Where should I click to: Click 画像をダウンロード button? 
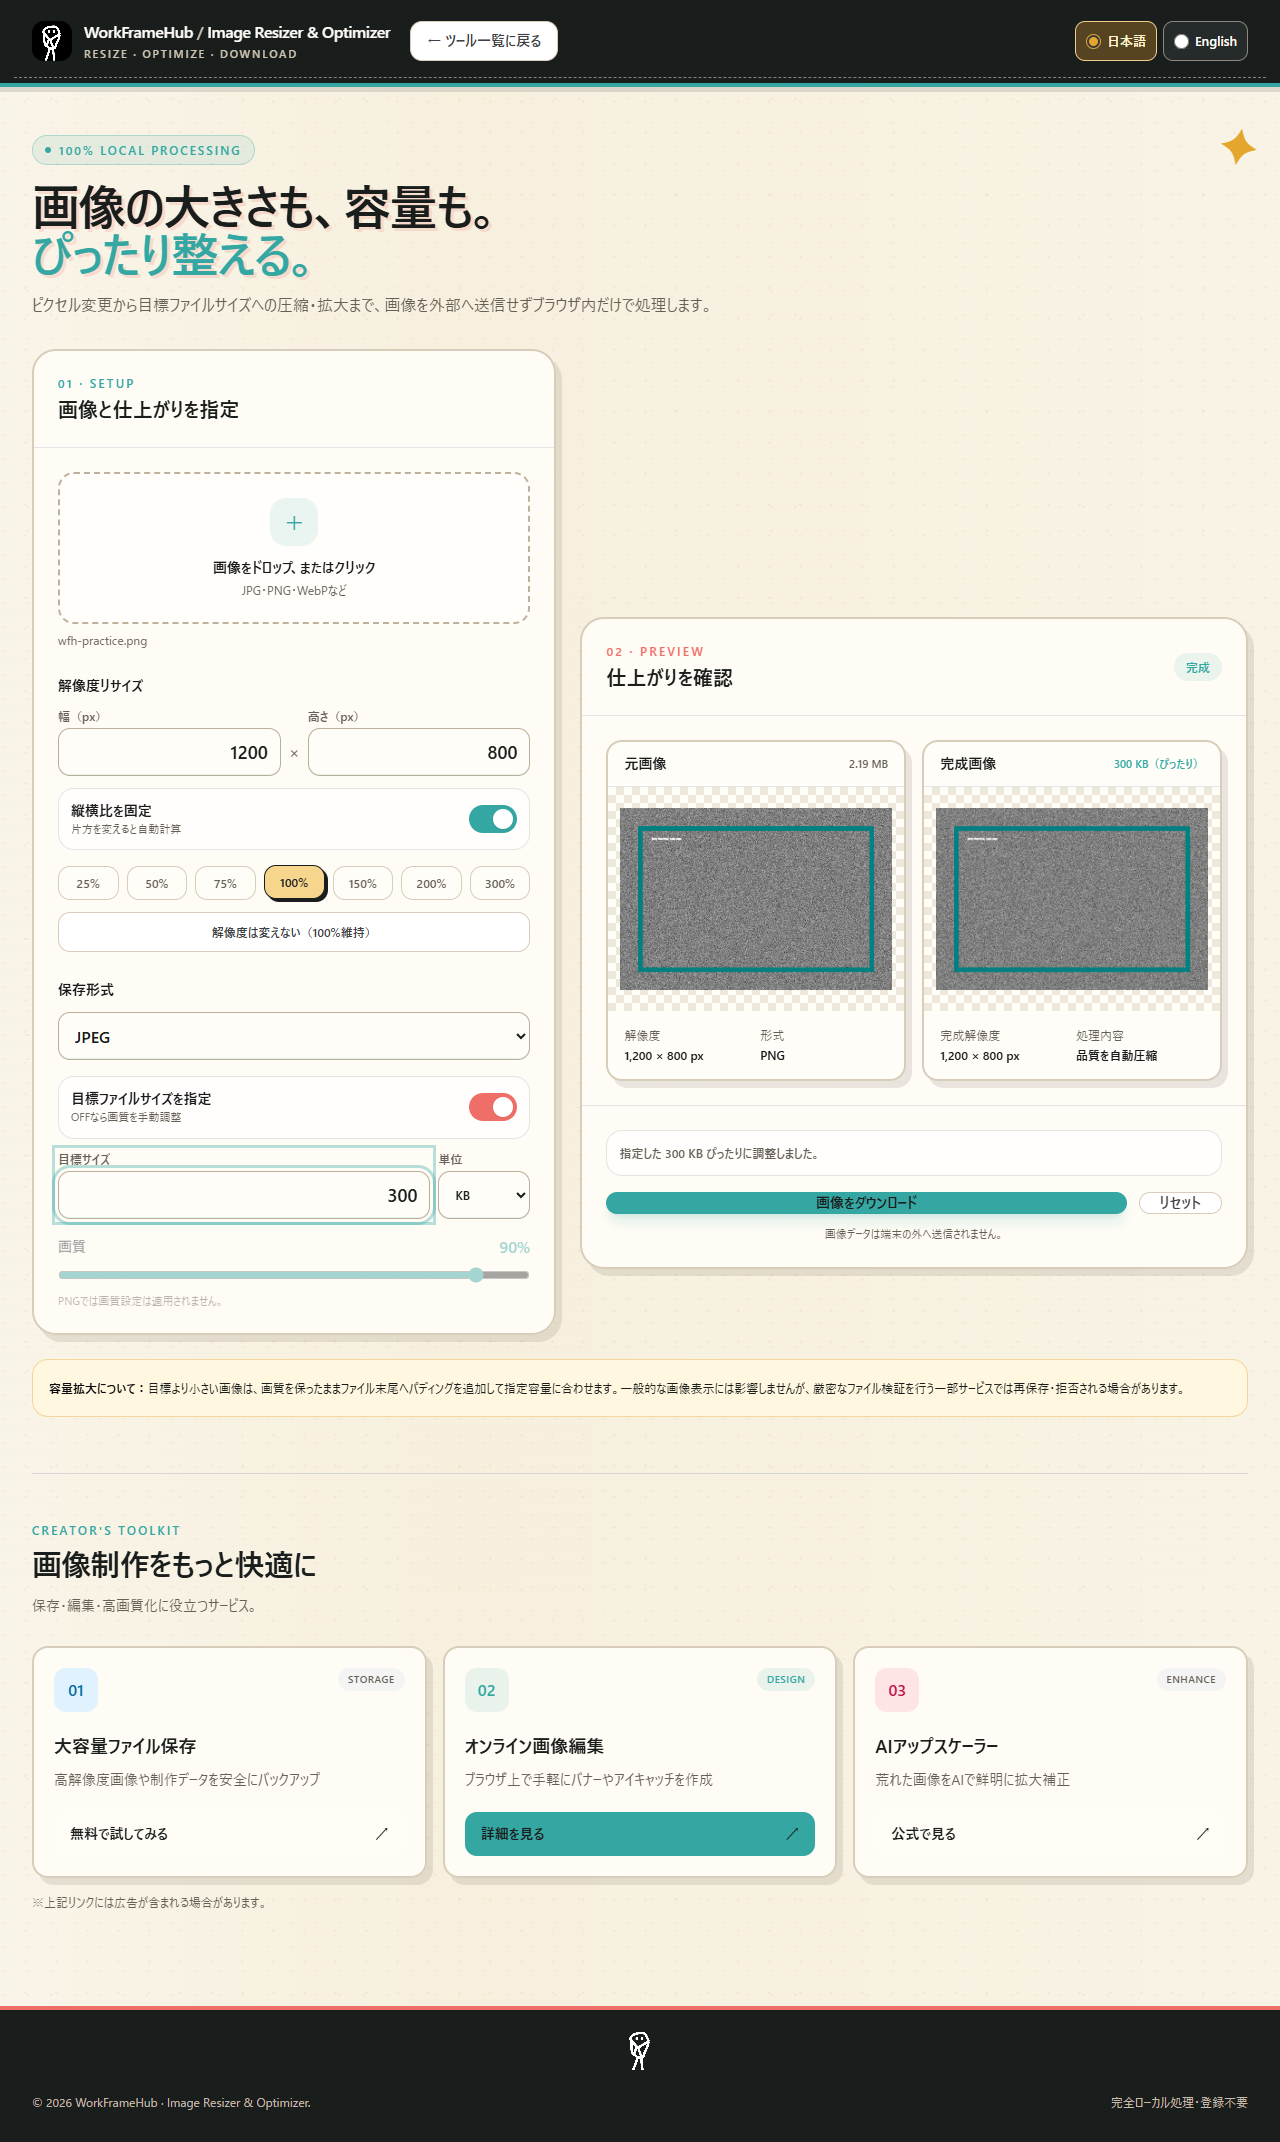[x=866, y=1203]
